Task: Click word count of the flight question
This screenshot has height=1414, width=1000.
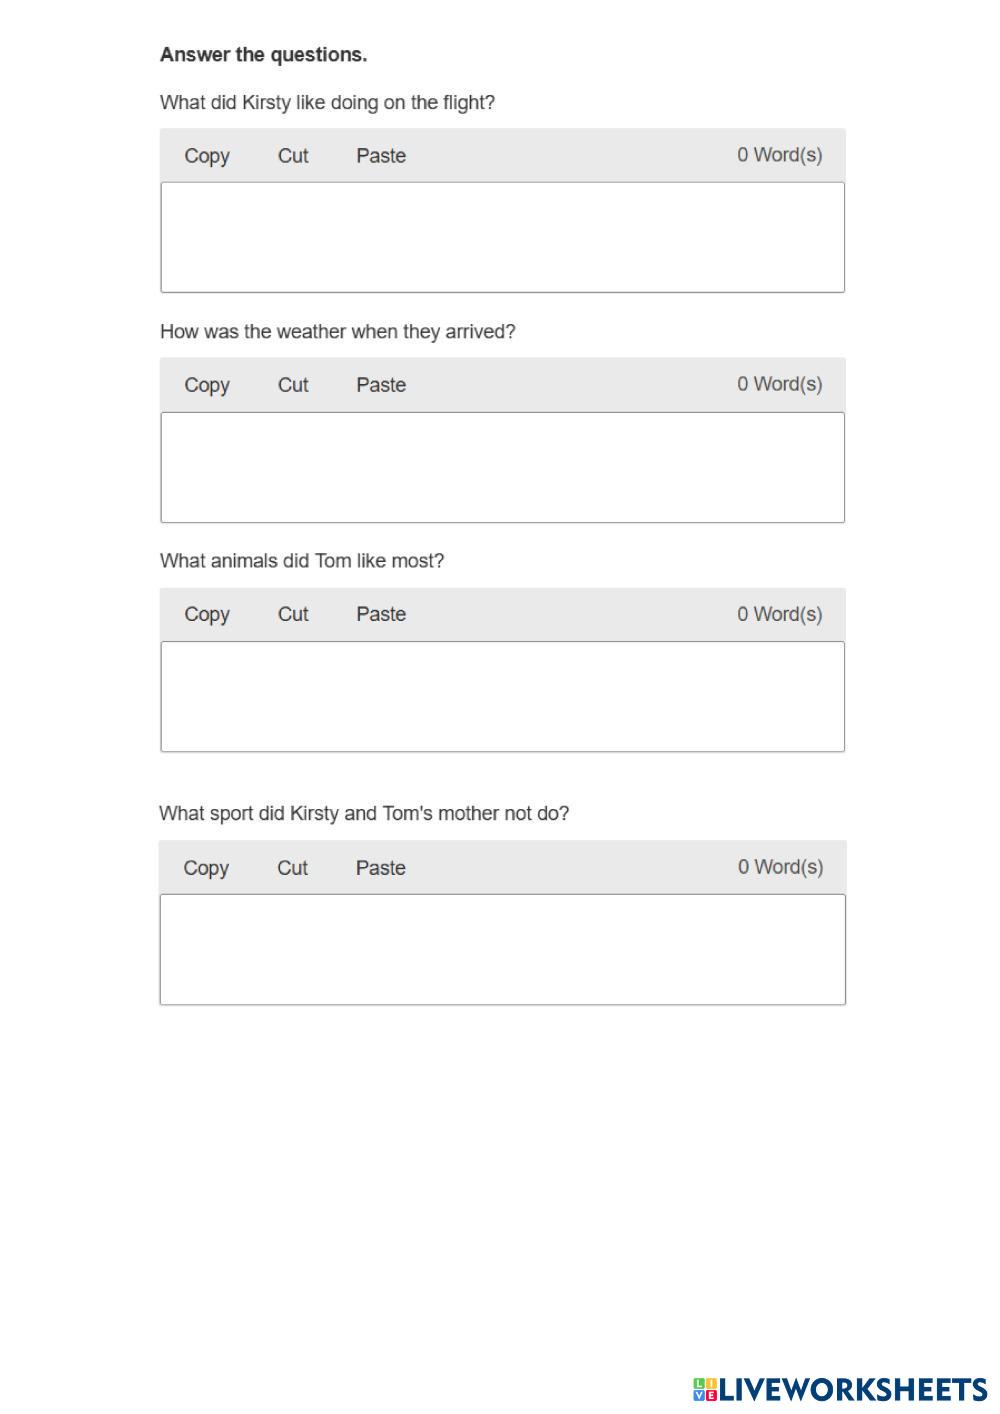Action: 780,155
